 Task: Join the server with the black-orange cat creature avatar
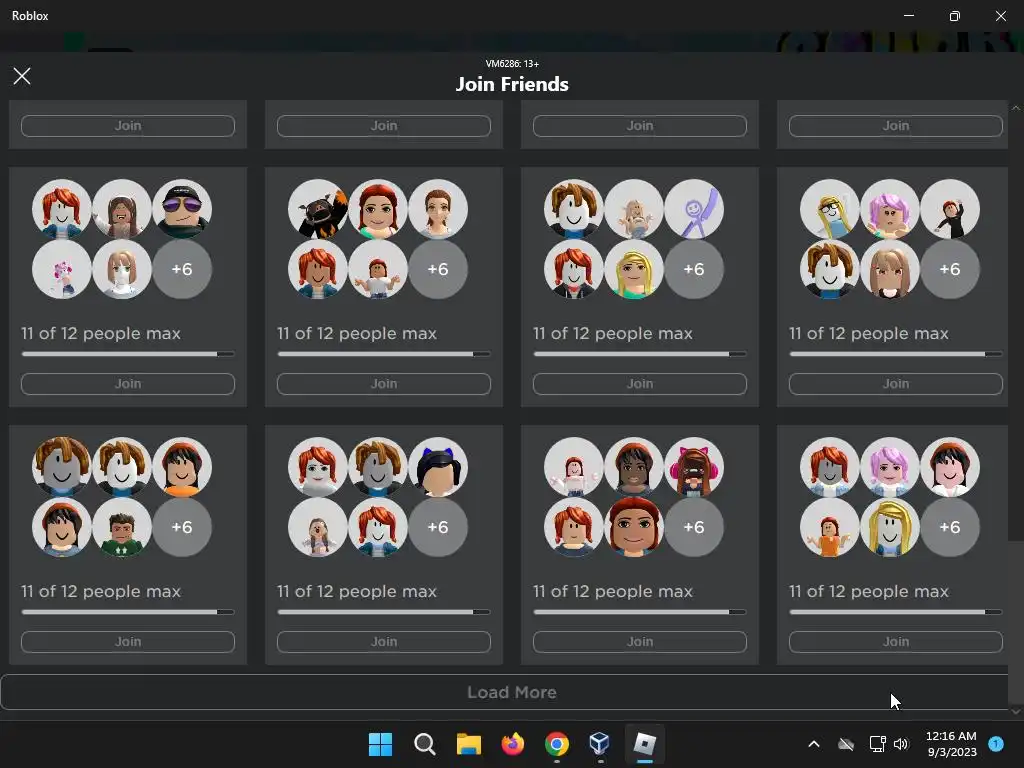384,384
